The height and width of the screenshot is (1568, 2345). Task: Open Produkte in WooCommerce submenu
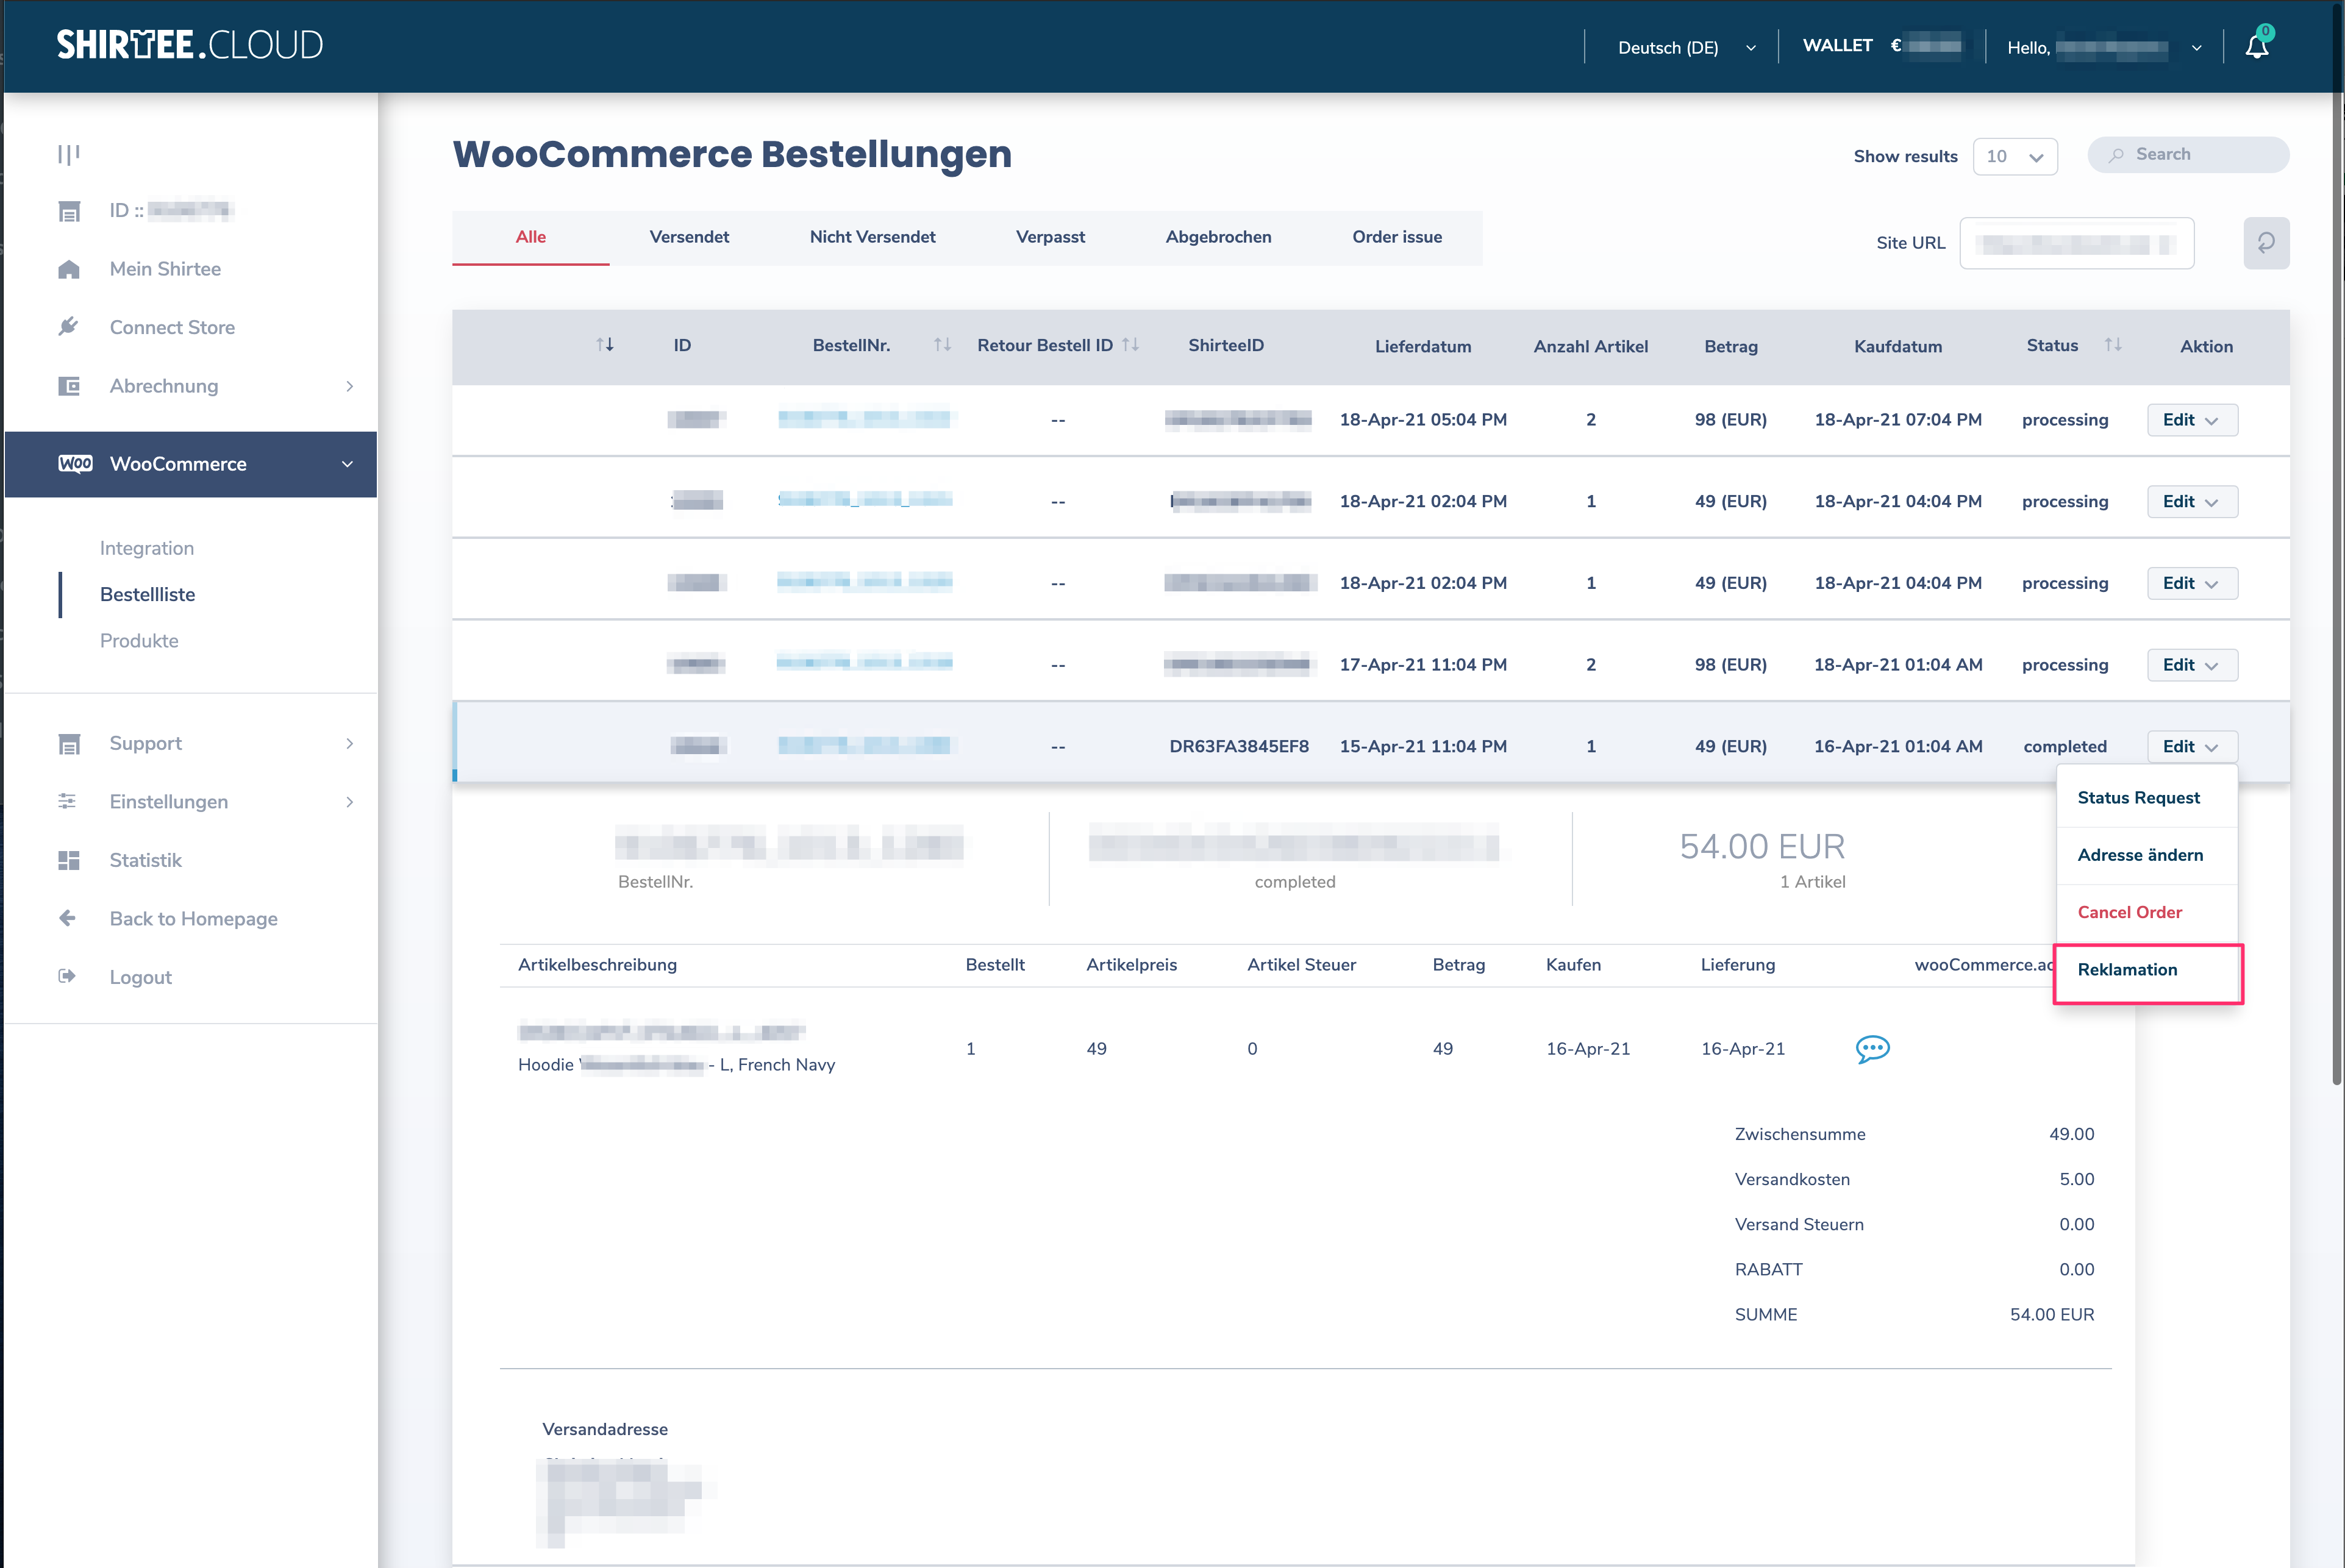[139, 641]
